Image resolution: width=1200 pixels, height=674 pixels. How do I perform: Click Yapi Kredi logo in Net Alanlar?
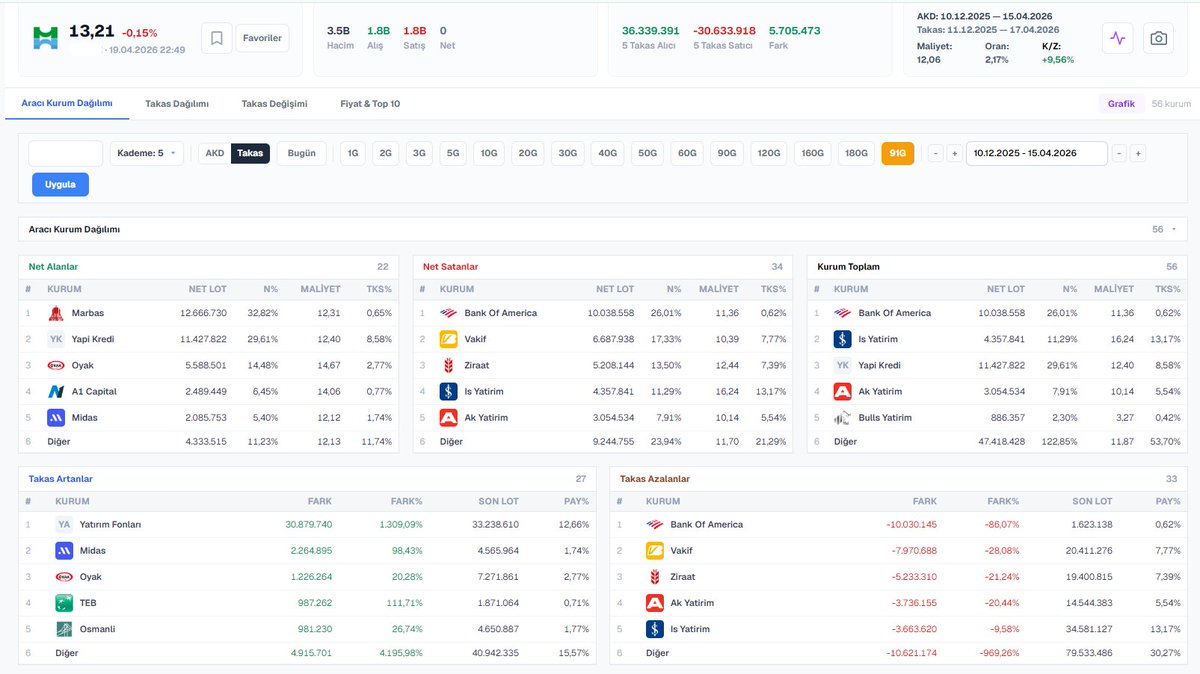(x=56, y=339)
